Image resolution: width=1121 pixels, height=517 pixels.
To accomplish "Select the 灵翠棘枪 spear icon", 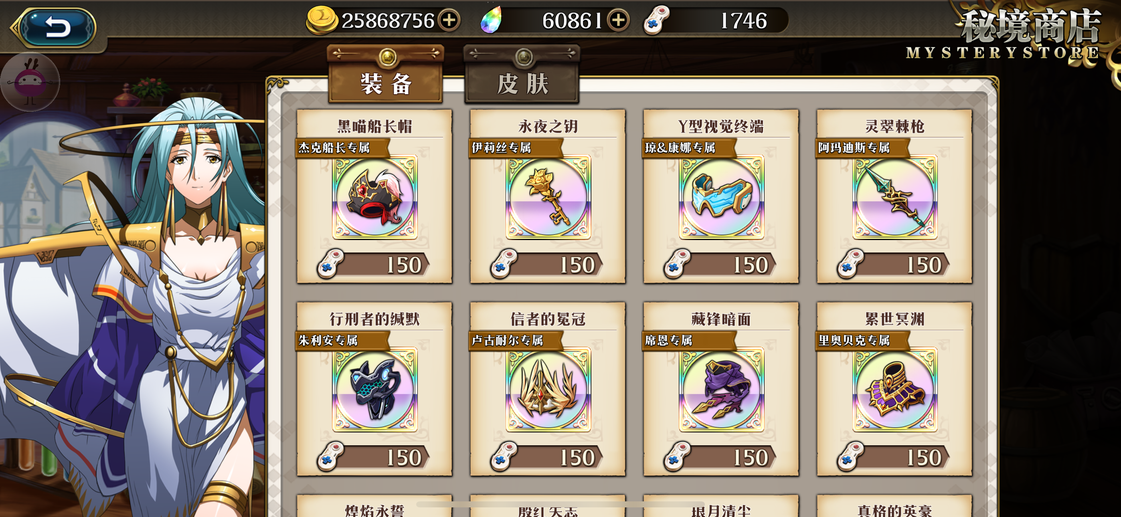I will pyautogui.click(x=894, y=197).
